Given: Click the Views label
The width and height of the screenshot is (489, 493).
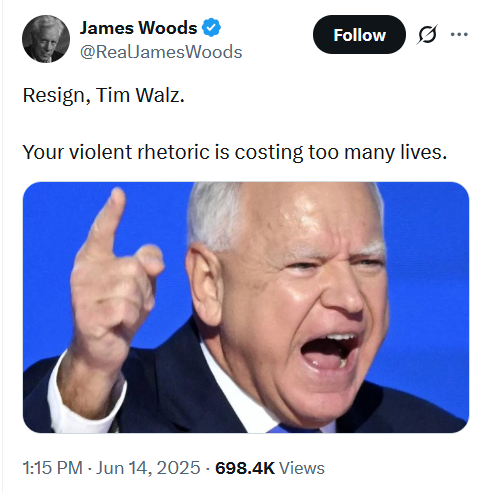Looking at the screenshot, I should (302, 468).
